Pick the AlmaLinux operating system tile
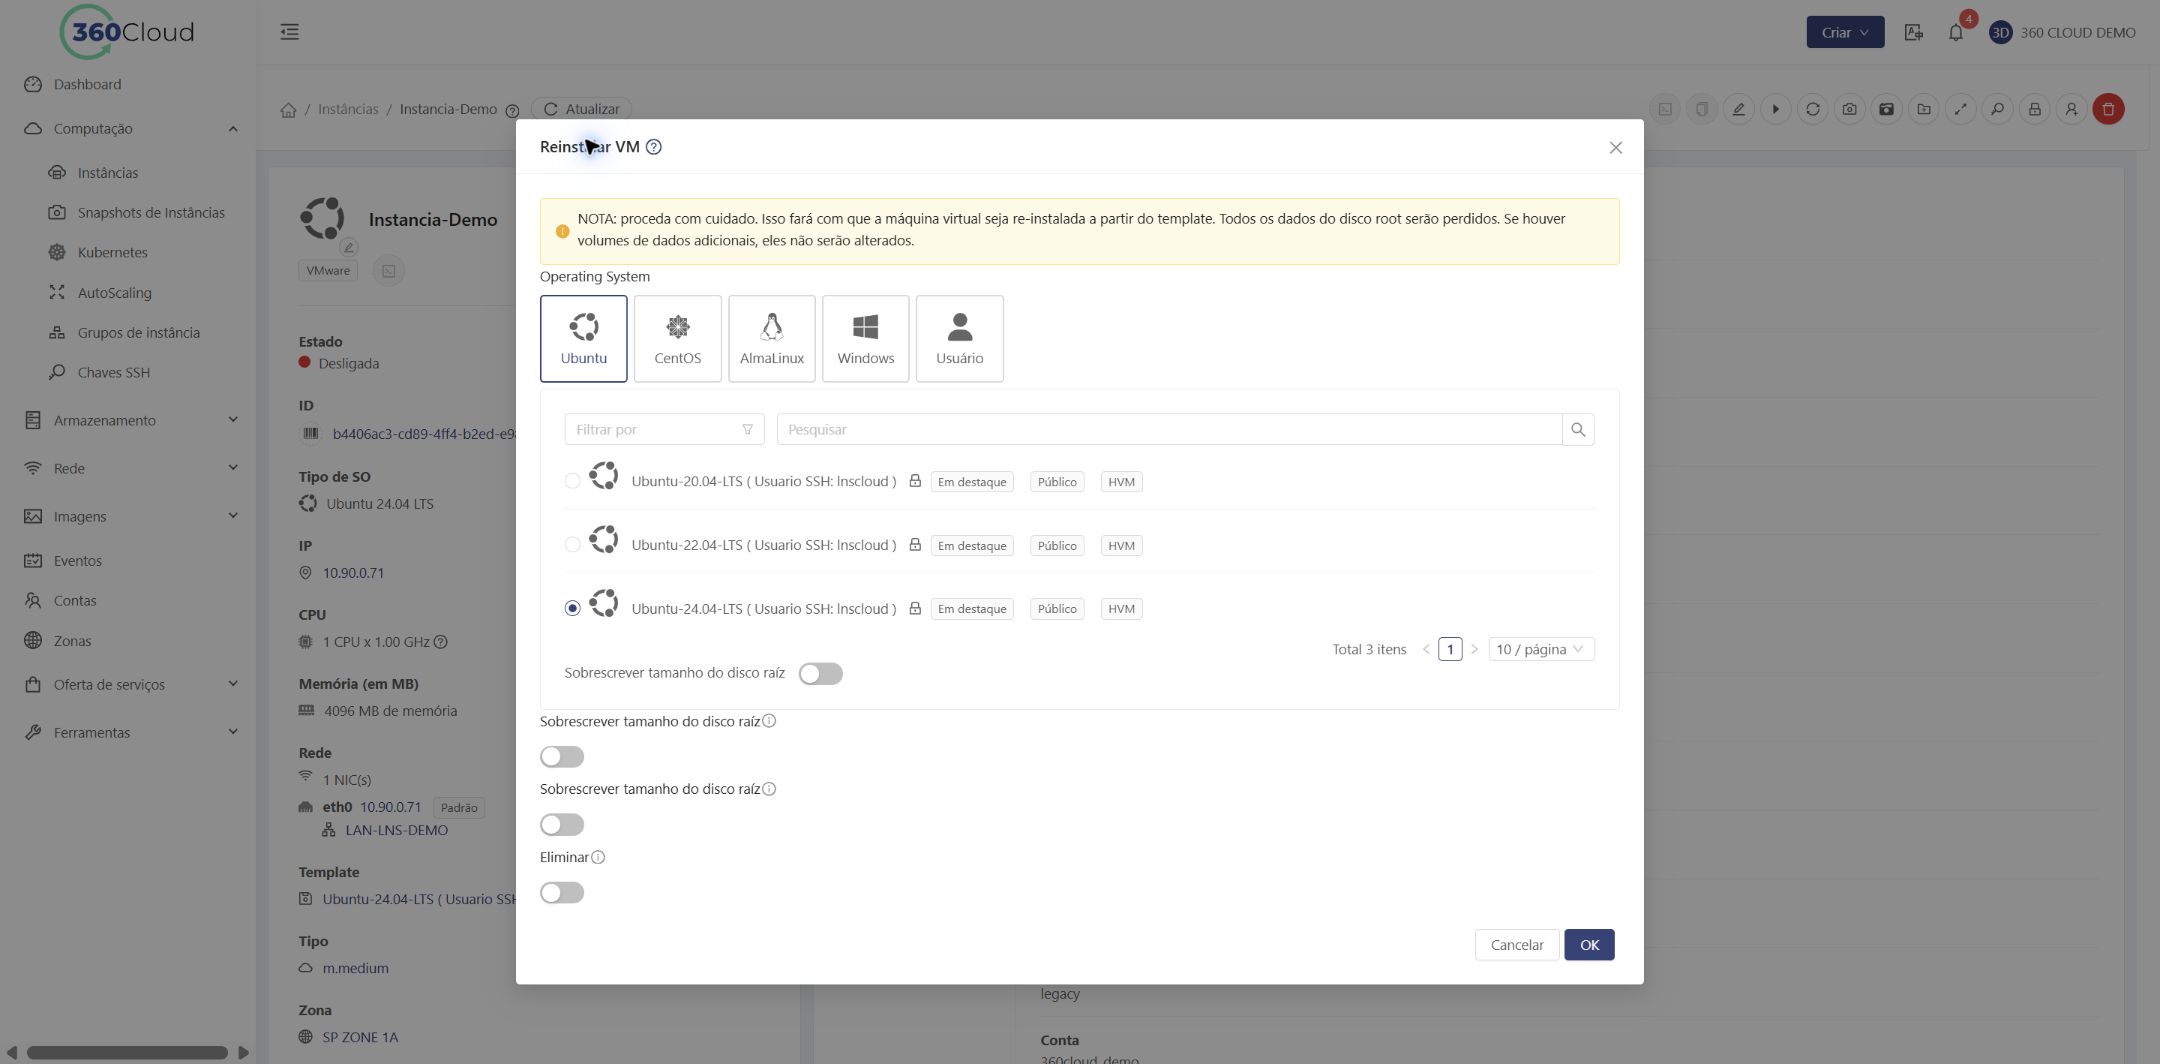 pos(771,338)
